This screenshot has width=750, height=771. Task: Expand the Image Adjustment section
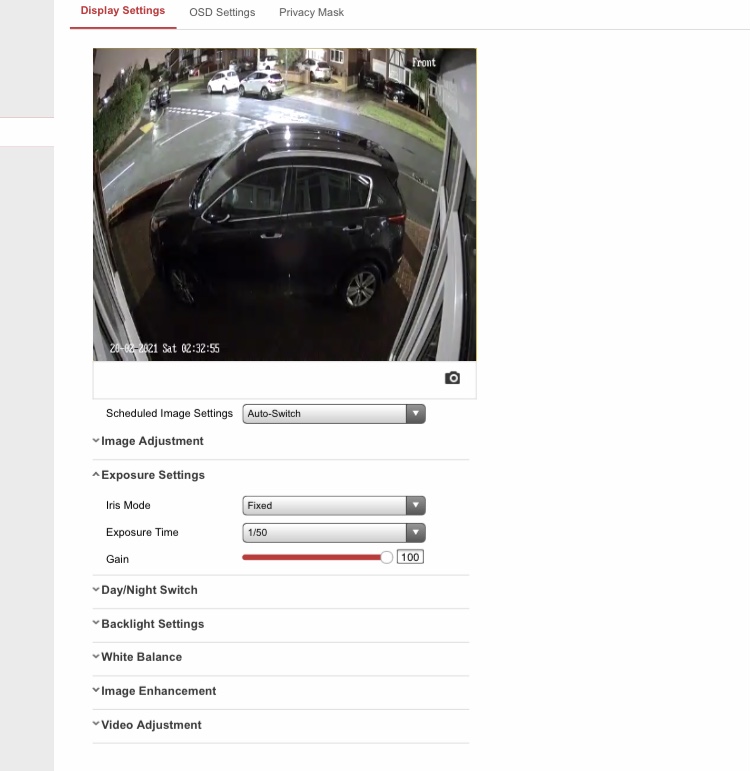(x=152, y=441)
